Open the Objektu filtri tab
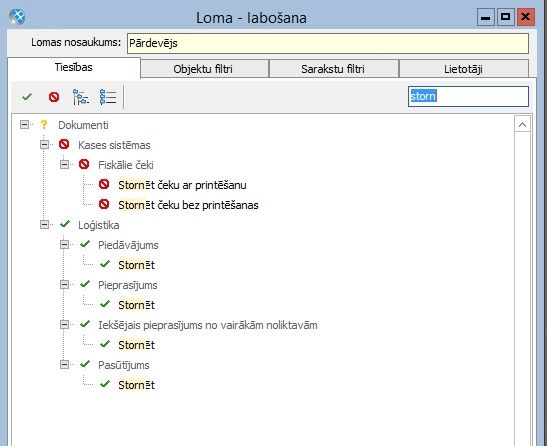 tap(205, 69)
